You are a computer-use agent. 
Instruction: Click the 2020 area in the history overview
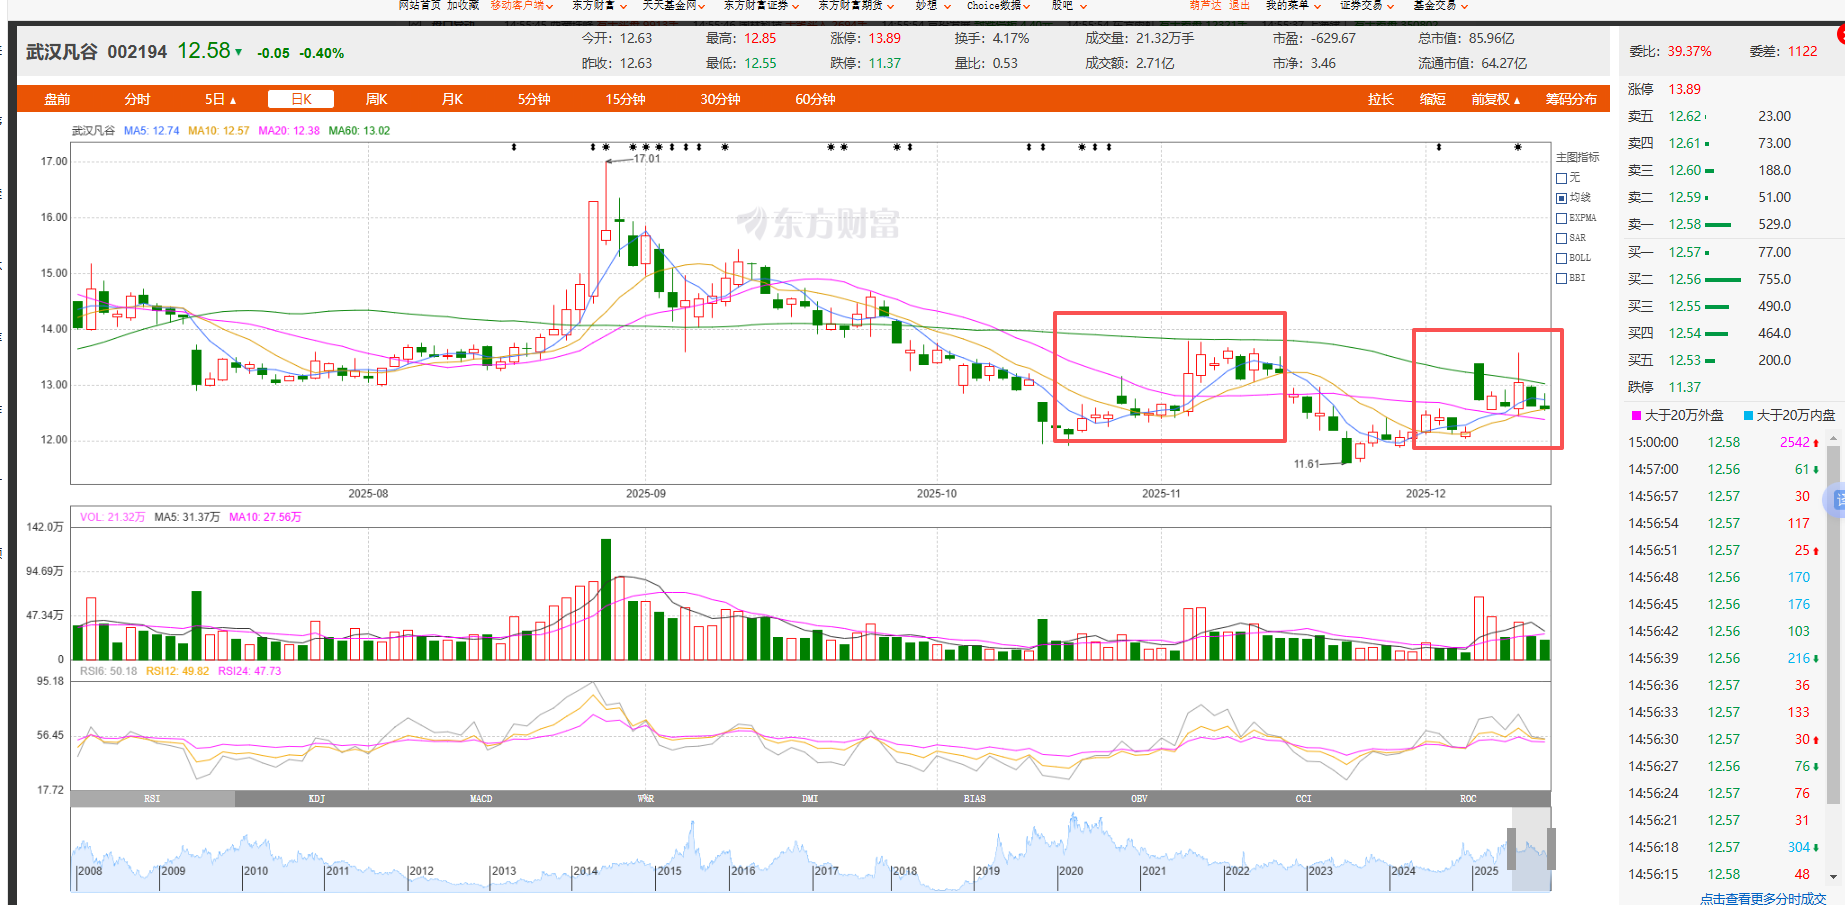click(1070, 870)
